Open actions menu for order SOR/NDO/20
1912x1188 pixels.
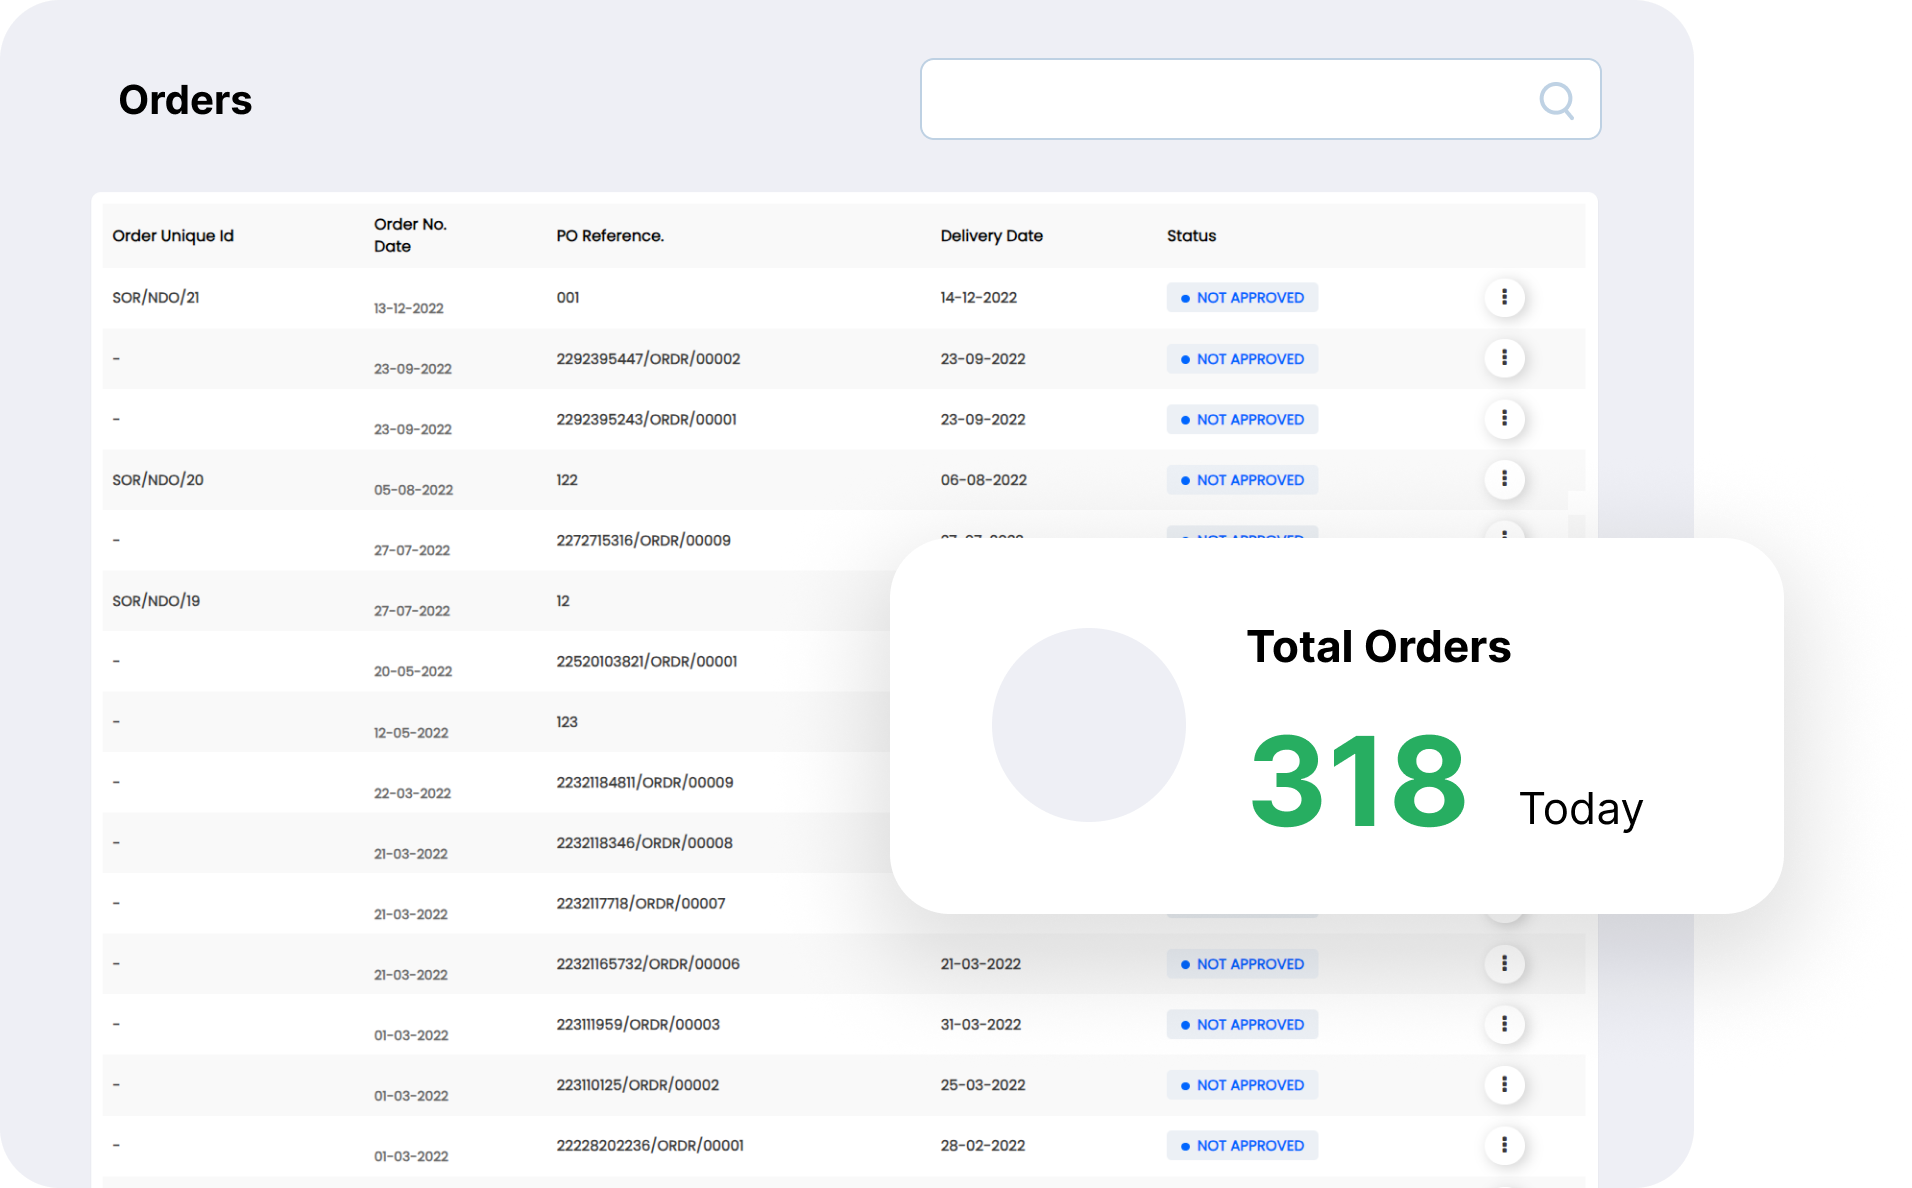point(1503,479)
